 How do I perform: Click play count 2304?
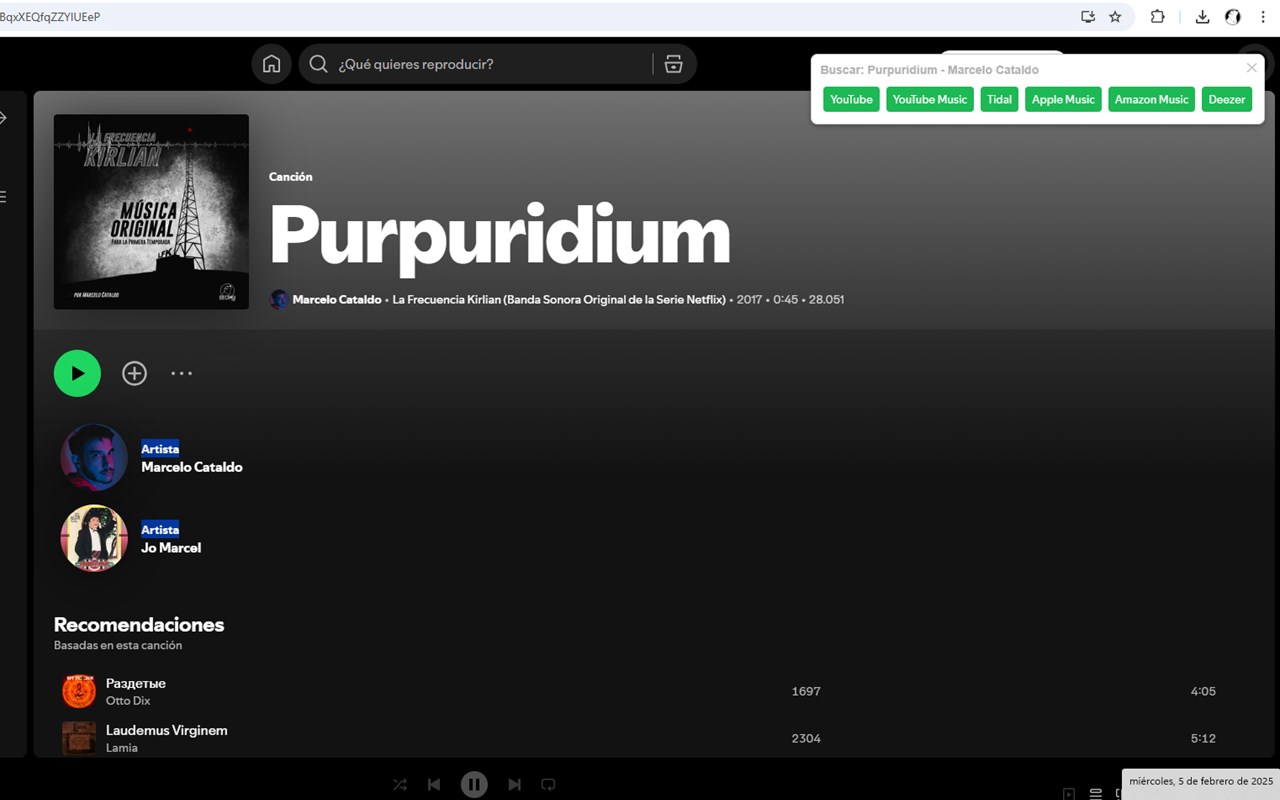click(x=806, y=738)
